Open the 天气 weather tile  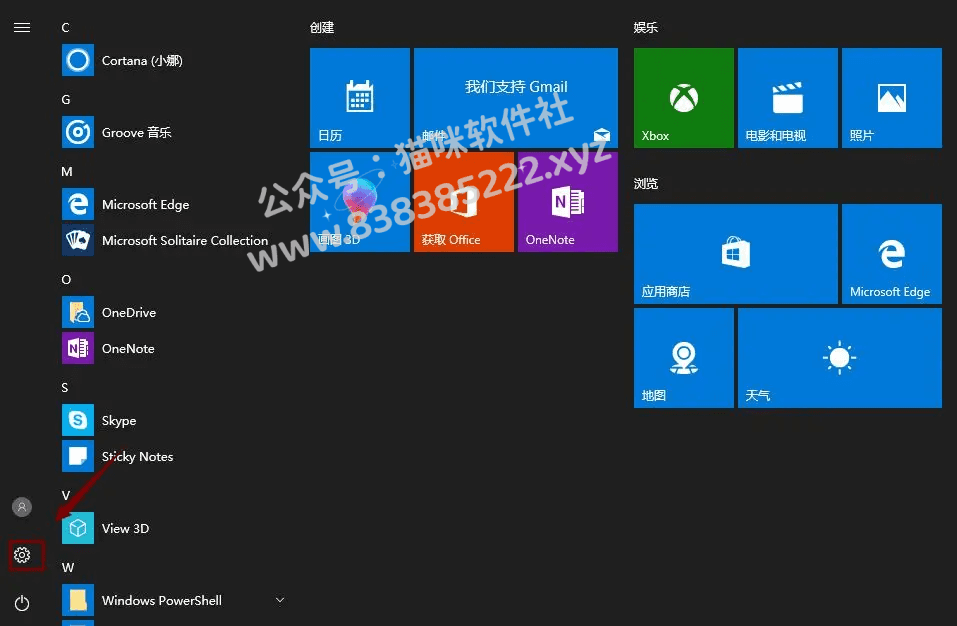tap(840, 358)
